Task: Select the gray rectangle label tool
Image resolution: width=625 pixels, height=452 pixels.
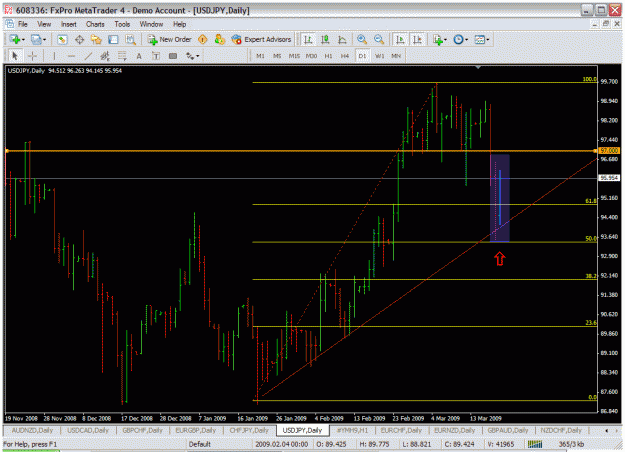Action: pos(173,56)
